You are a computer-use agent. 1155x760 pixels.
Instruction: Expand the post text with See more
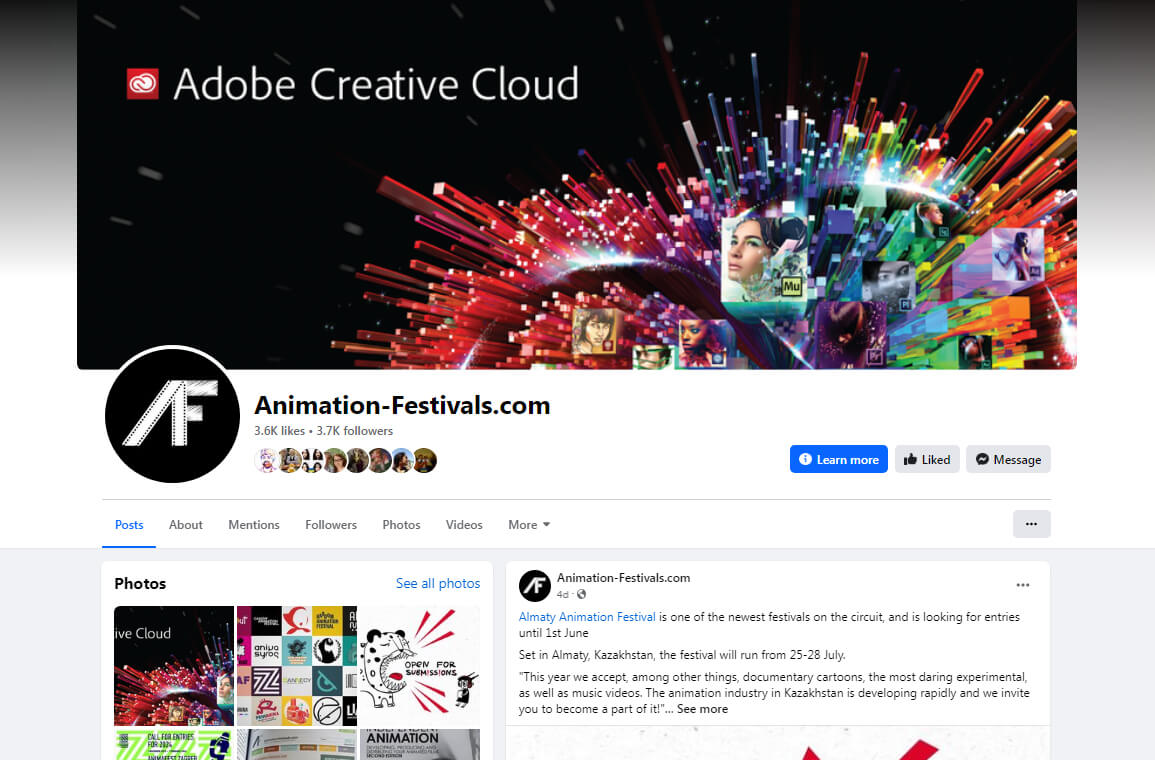click(702, 708)
